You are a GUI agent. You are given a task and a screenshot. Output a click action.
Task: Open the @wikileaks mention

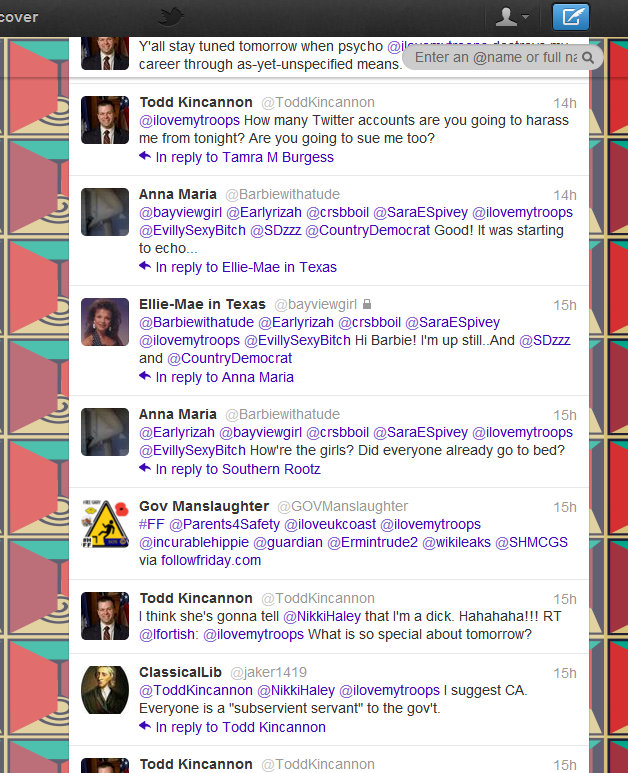[x=456, y=542]
